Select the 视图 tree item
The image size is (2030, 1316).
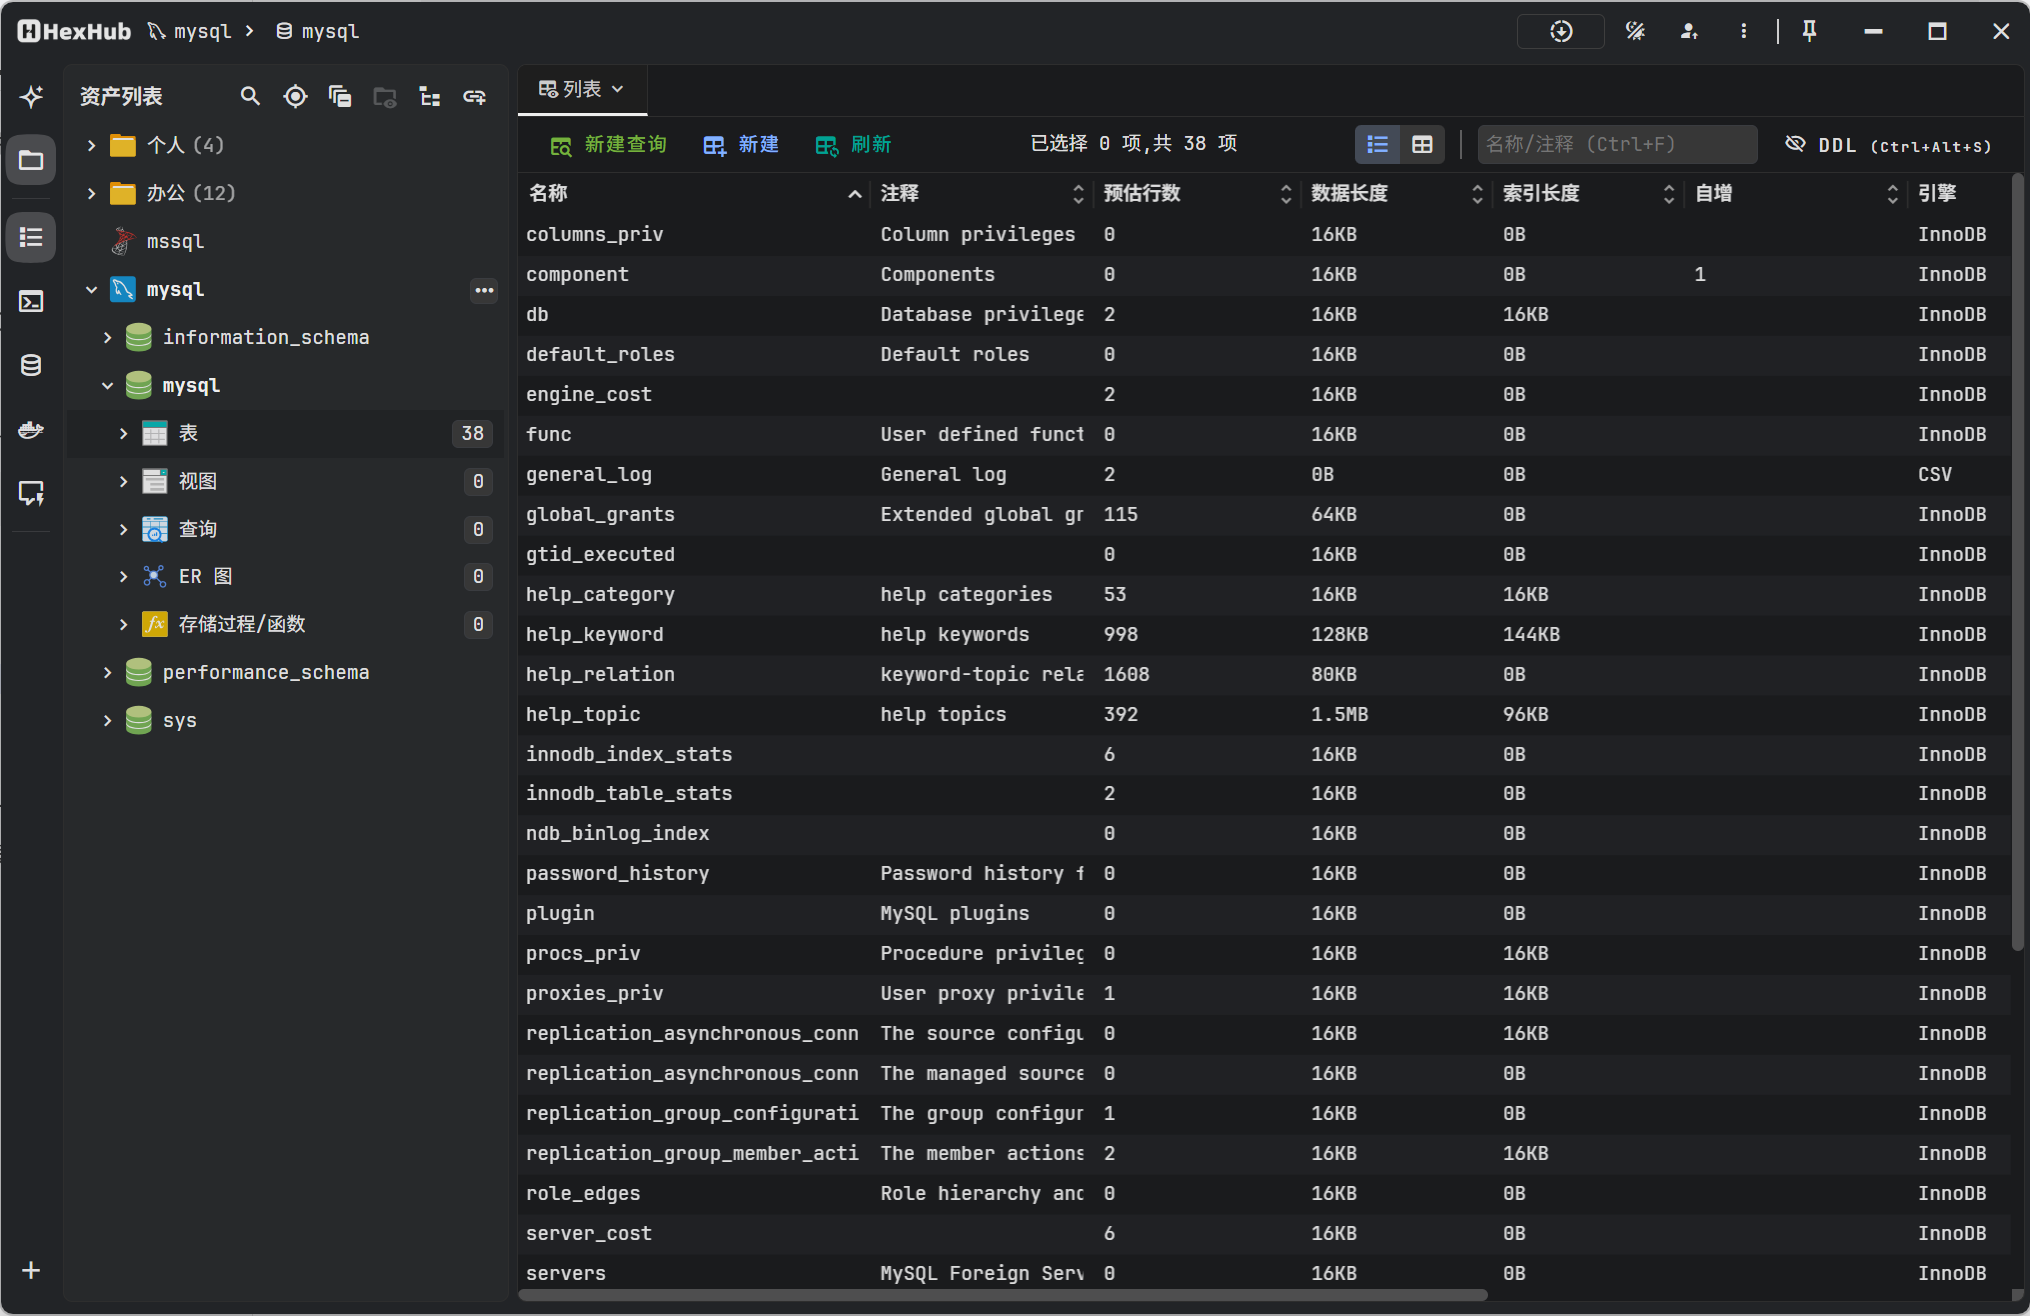pos(284,482)
